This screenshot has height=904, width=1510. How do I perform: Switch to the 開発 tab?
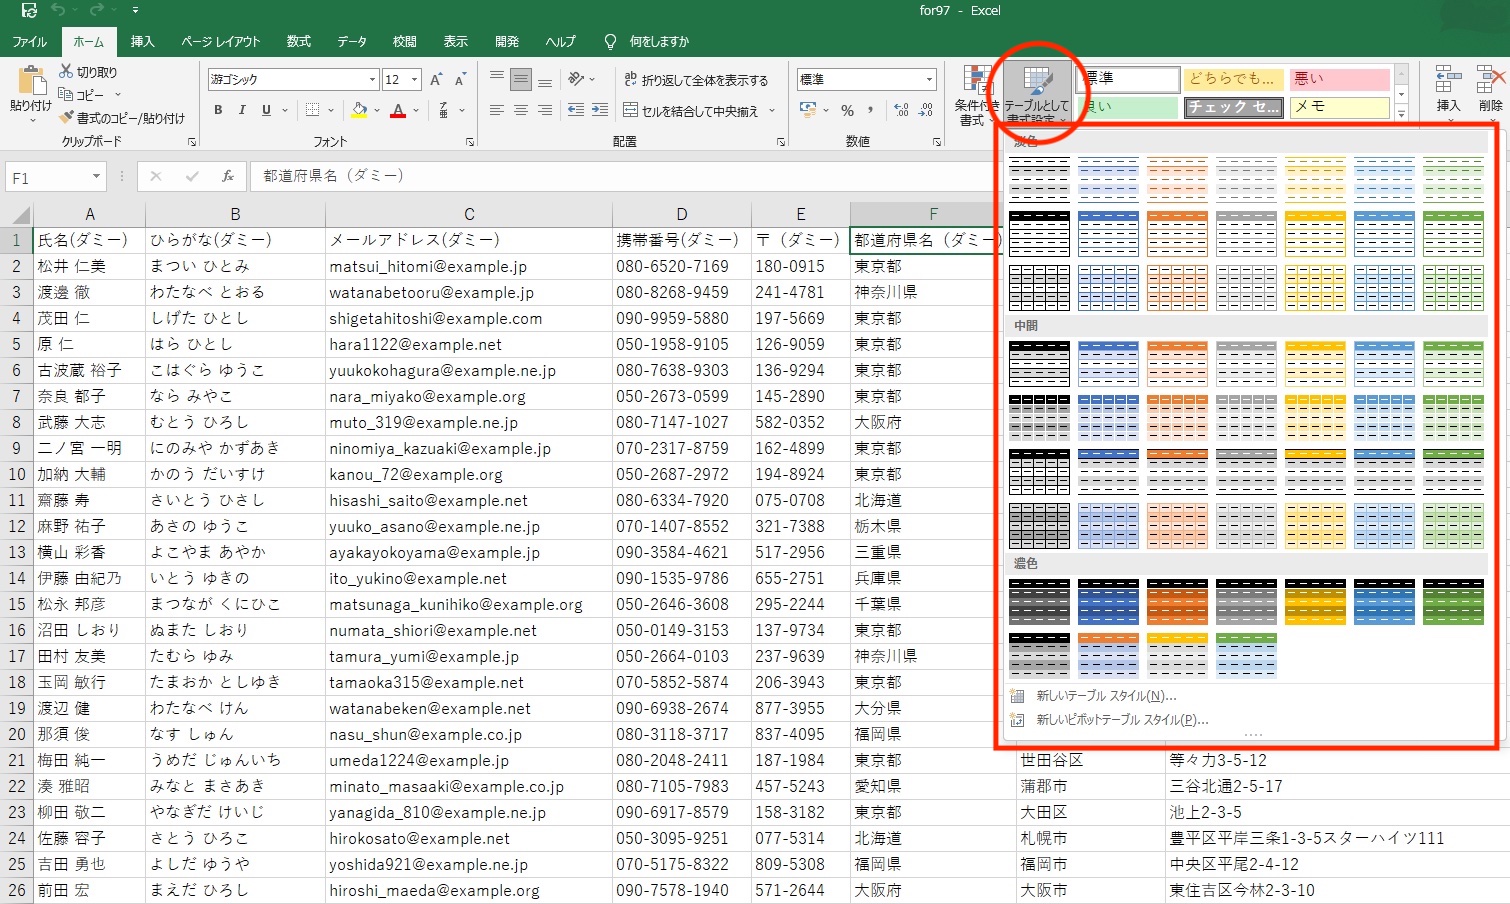coord(507,41)
